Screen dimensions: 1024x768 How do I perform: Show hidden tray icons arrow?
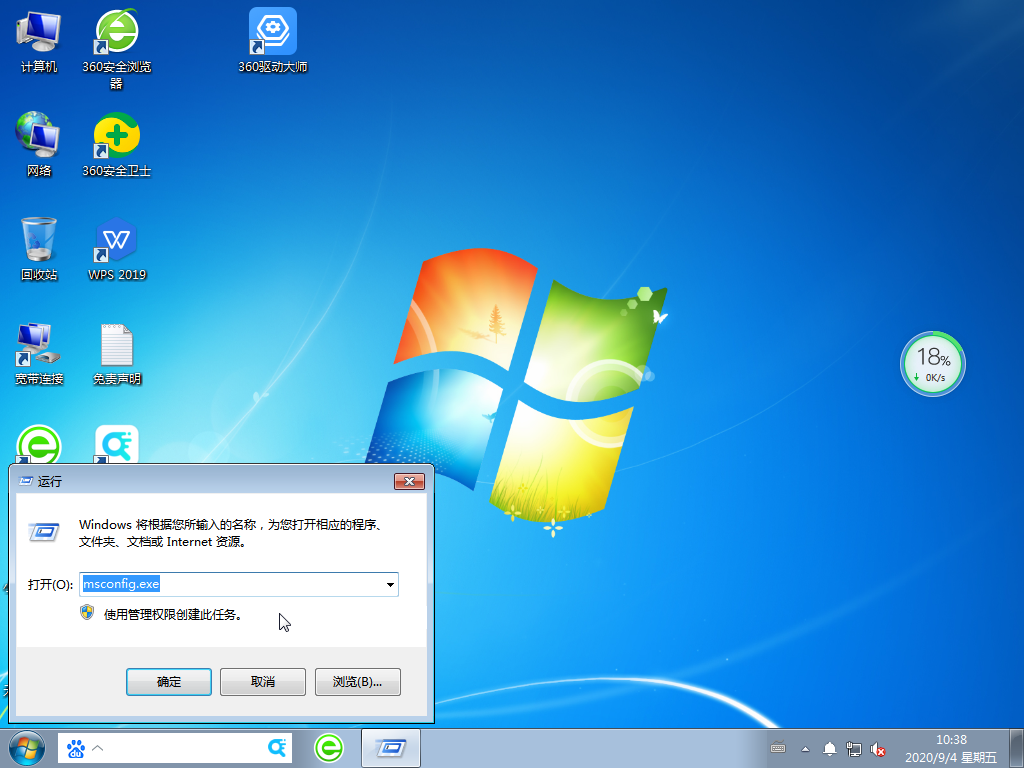tap(805, 749)
